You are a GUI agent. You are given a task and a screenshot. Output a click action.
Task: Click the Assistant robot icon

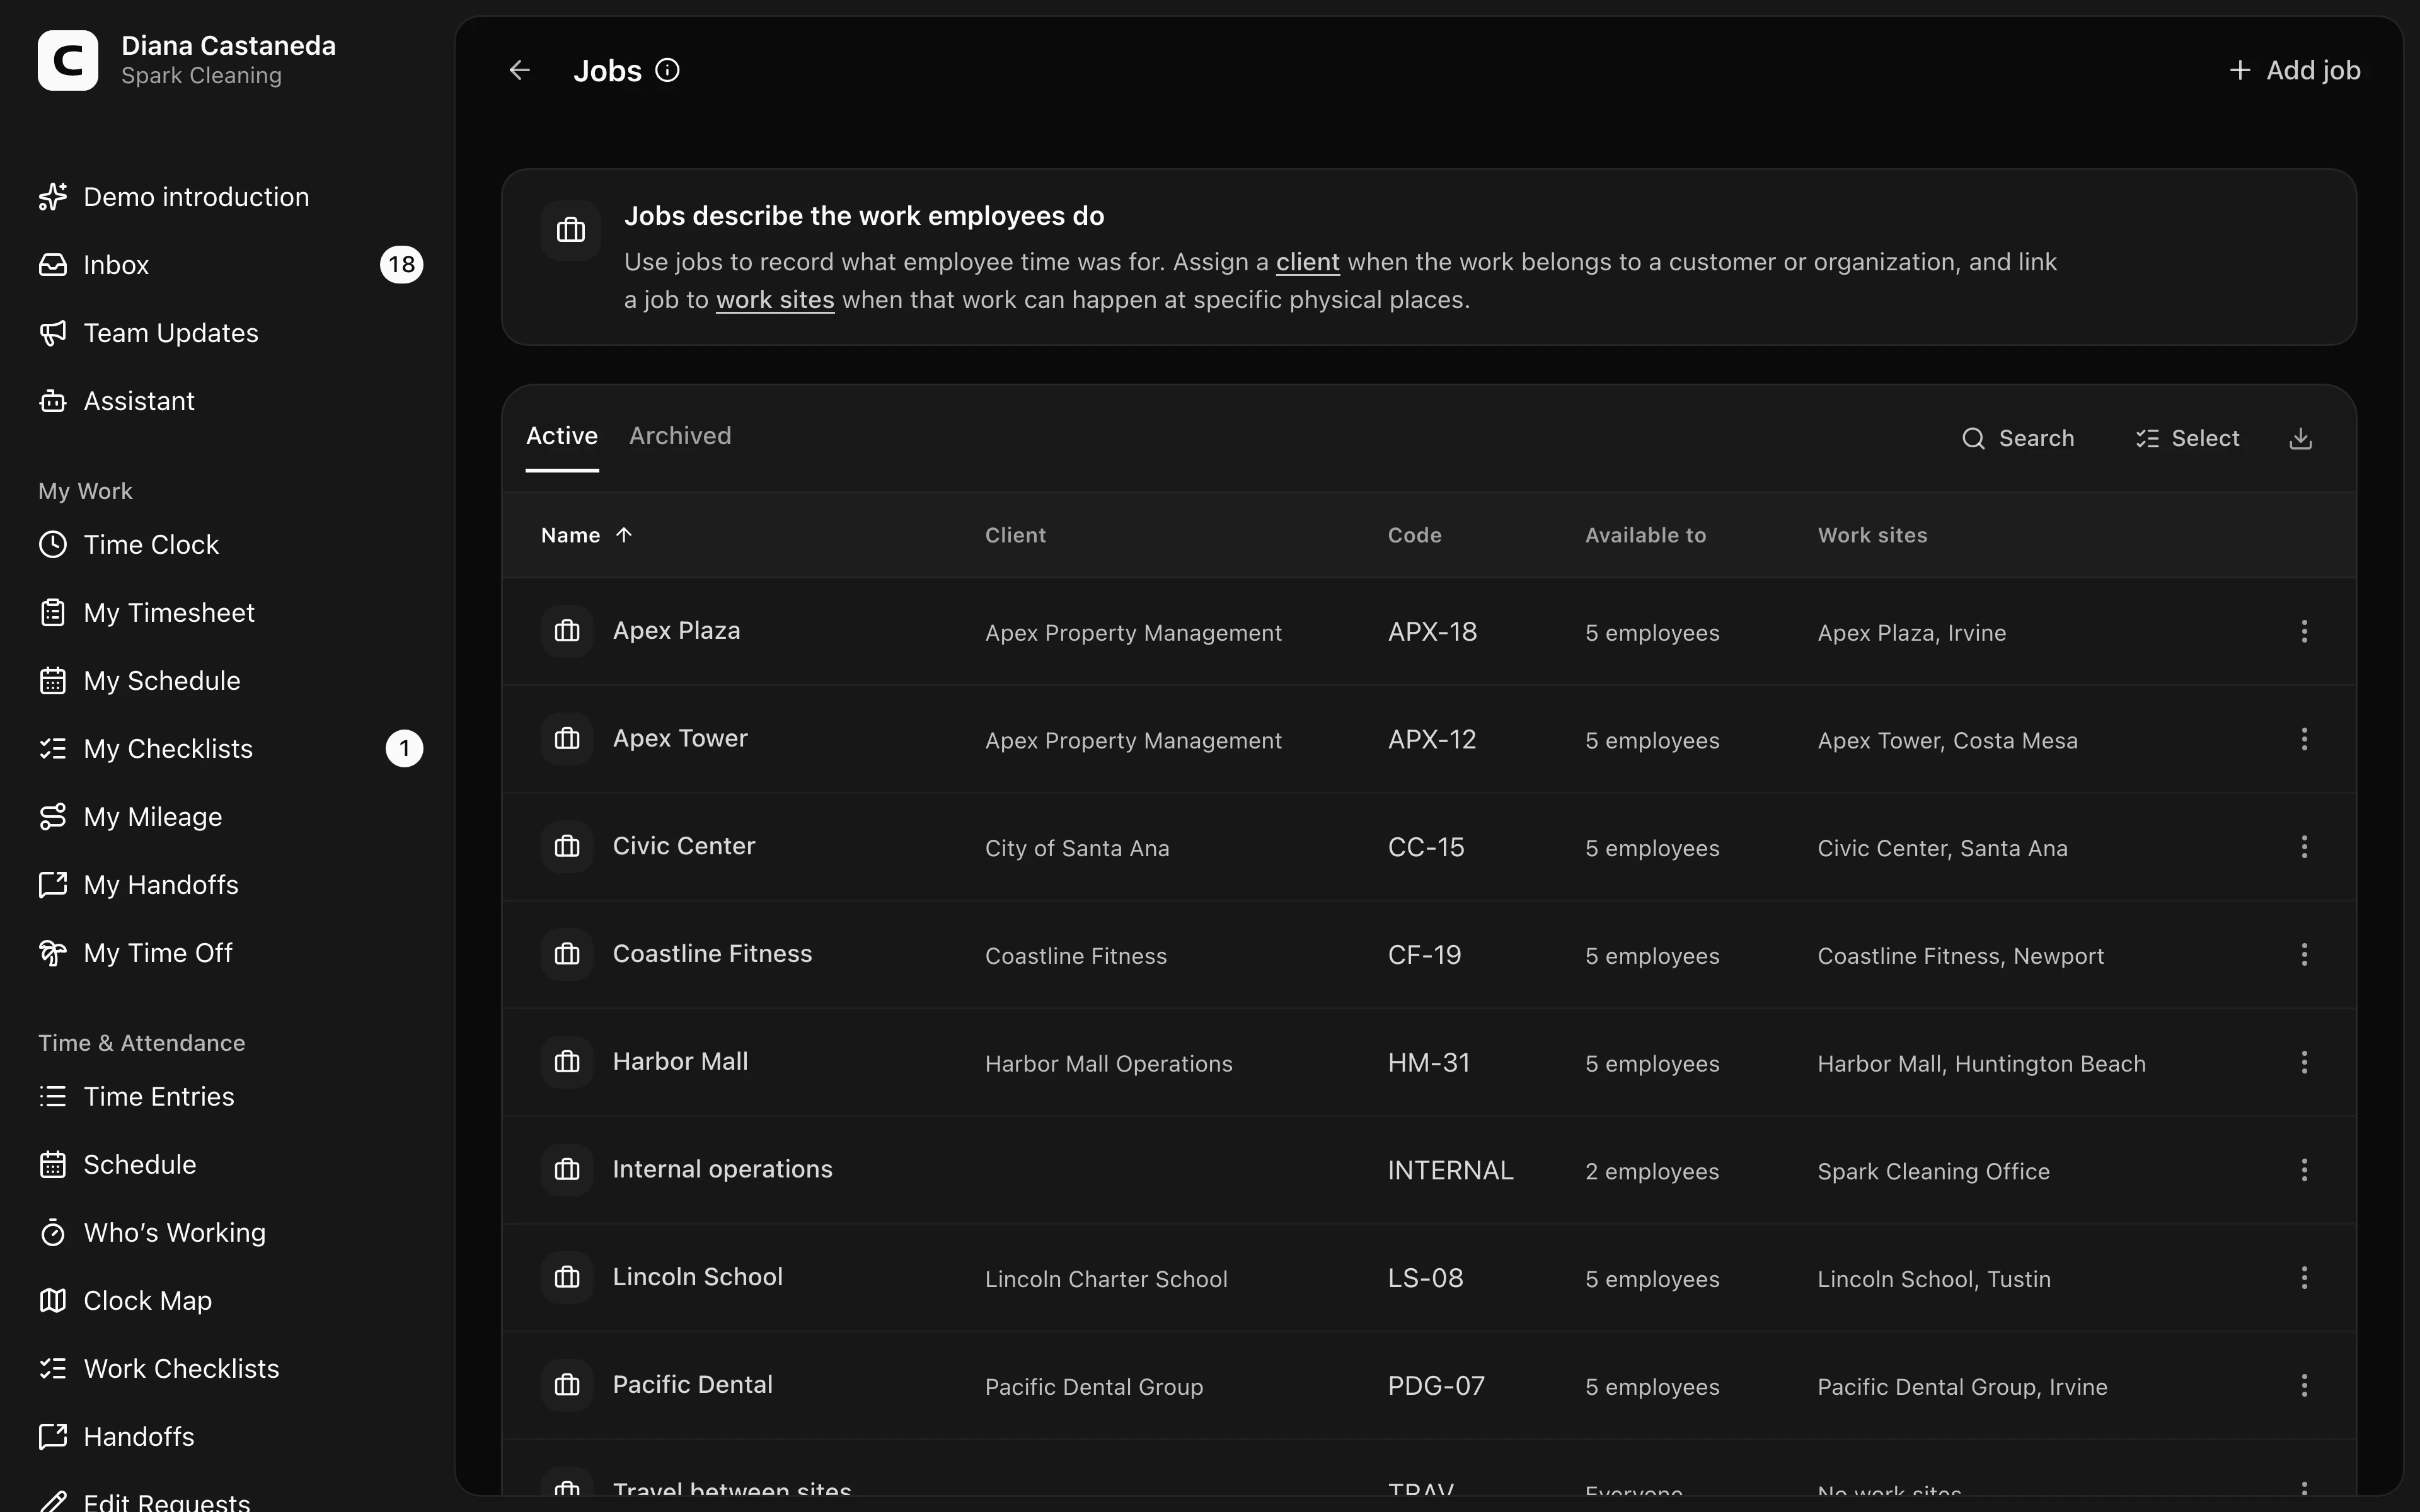pyautogui.click(x=53, y=401)
